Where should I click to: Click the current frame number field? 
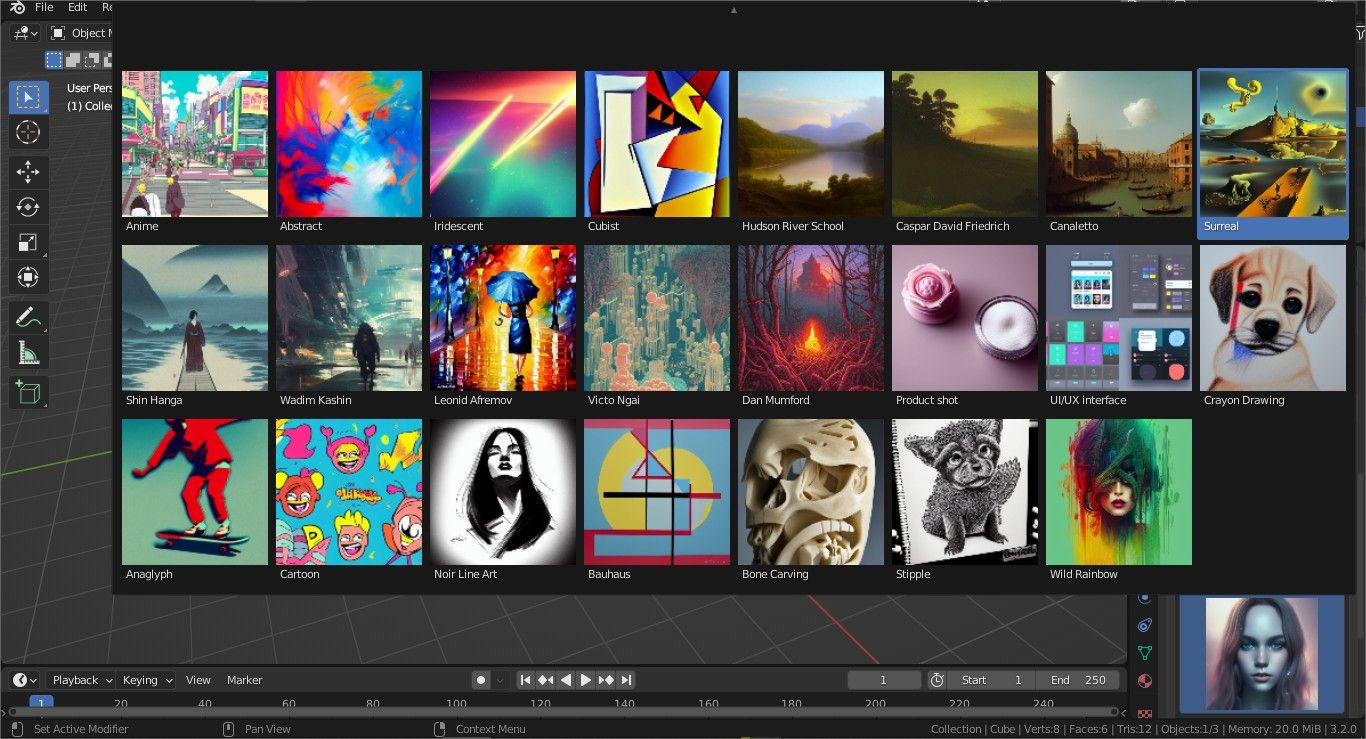884,680
